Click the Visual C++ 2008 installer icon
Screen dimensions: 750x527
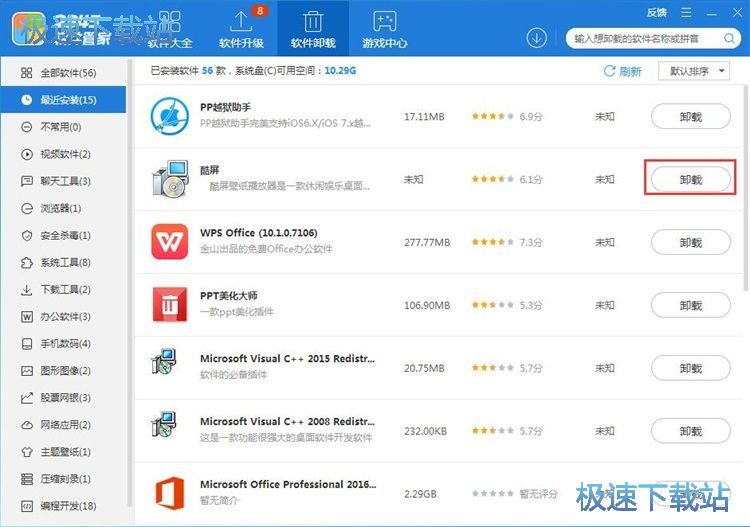164,424
